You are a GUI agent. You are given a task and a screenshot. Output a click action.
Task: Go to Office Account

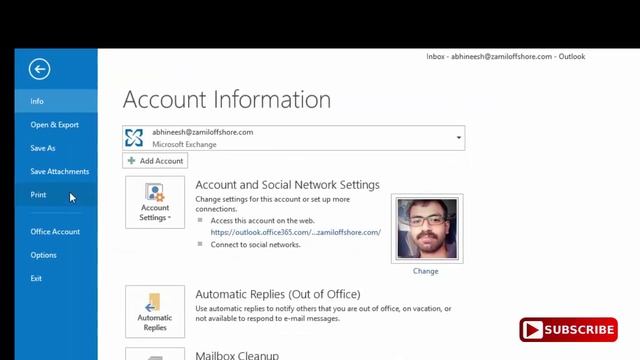click(x=56, y=231)
